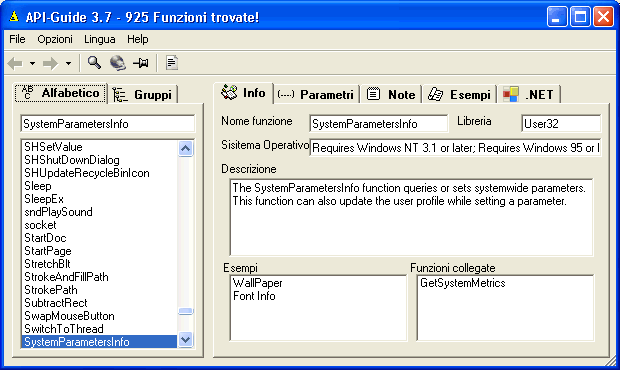Open the Help menu
The height and width of the screenshot is (370, 620).
[138, 39]
